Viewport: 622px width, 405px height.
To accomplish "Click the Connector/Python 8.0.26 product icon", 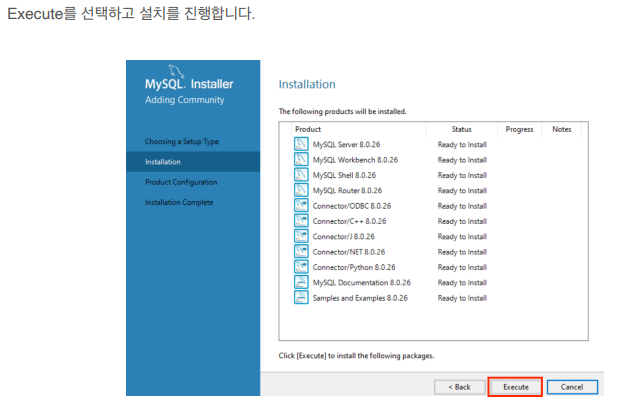I will (x=301, y=267).
